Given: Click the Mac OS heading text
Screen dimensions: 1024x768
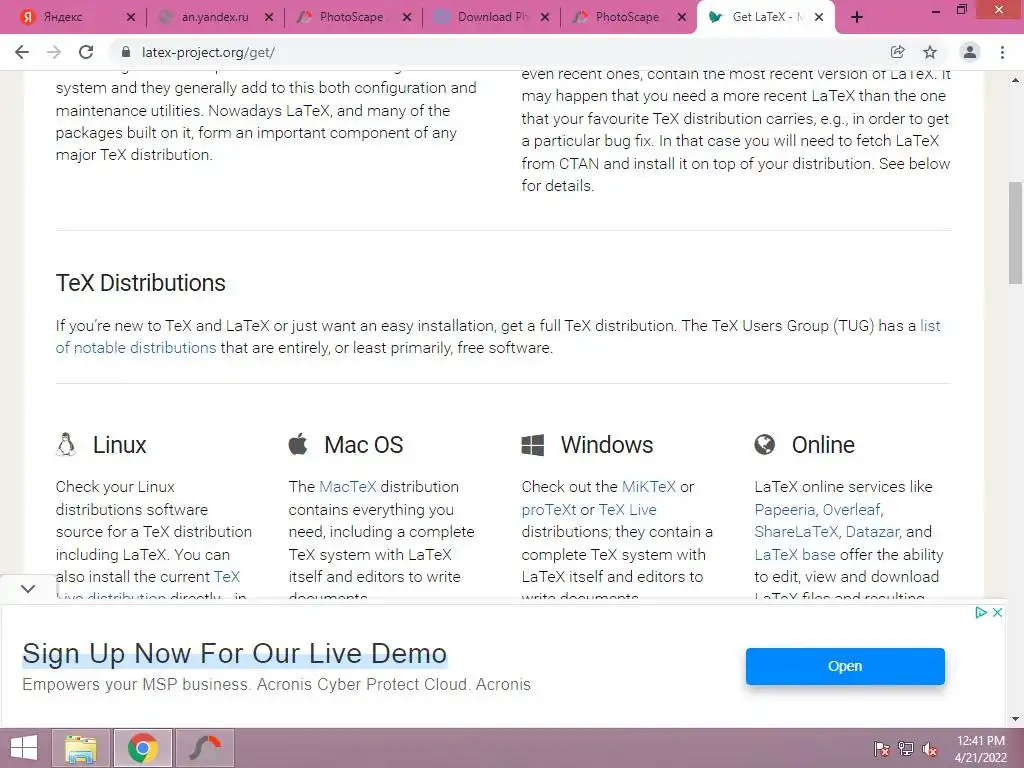Looking at the screenshot, I should (x=364, y=445).
